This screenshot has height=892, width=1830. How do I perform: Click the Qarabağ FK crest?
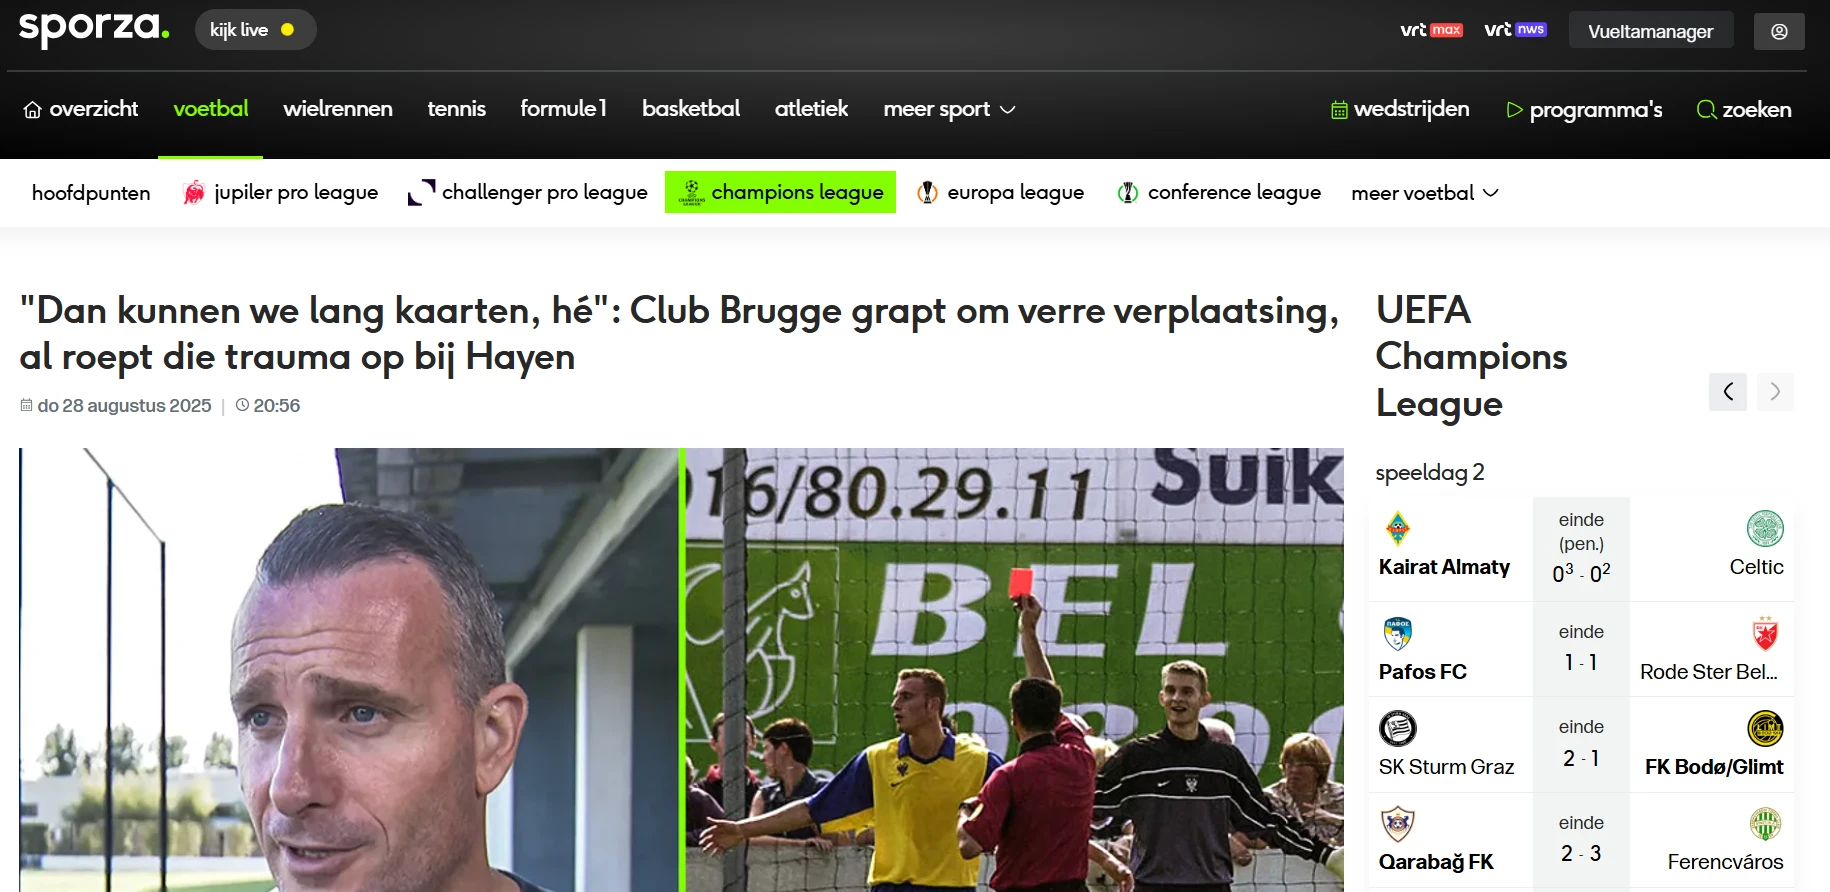1397,824
